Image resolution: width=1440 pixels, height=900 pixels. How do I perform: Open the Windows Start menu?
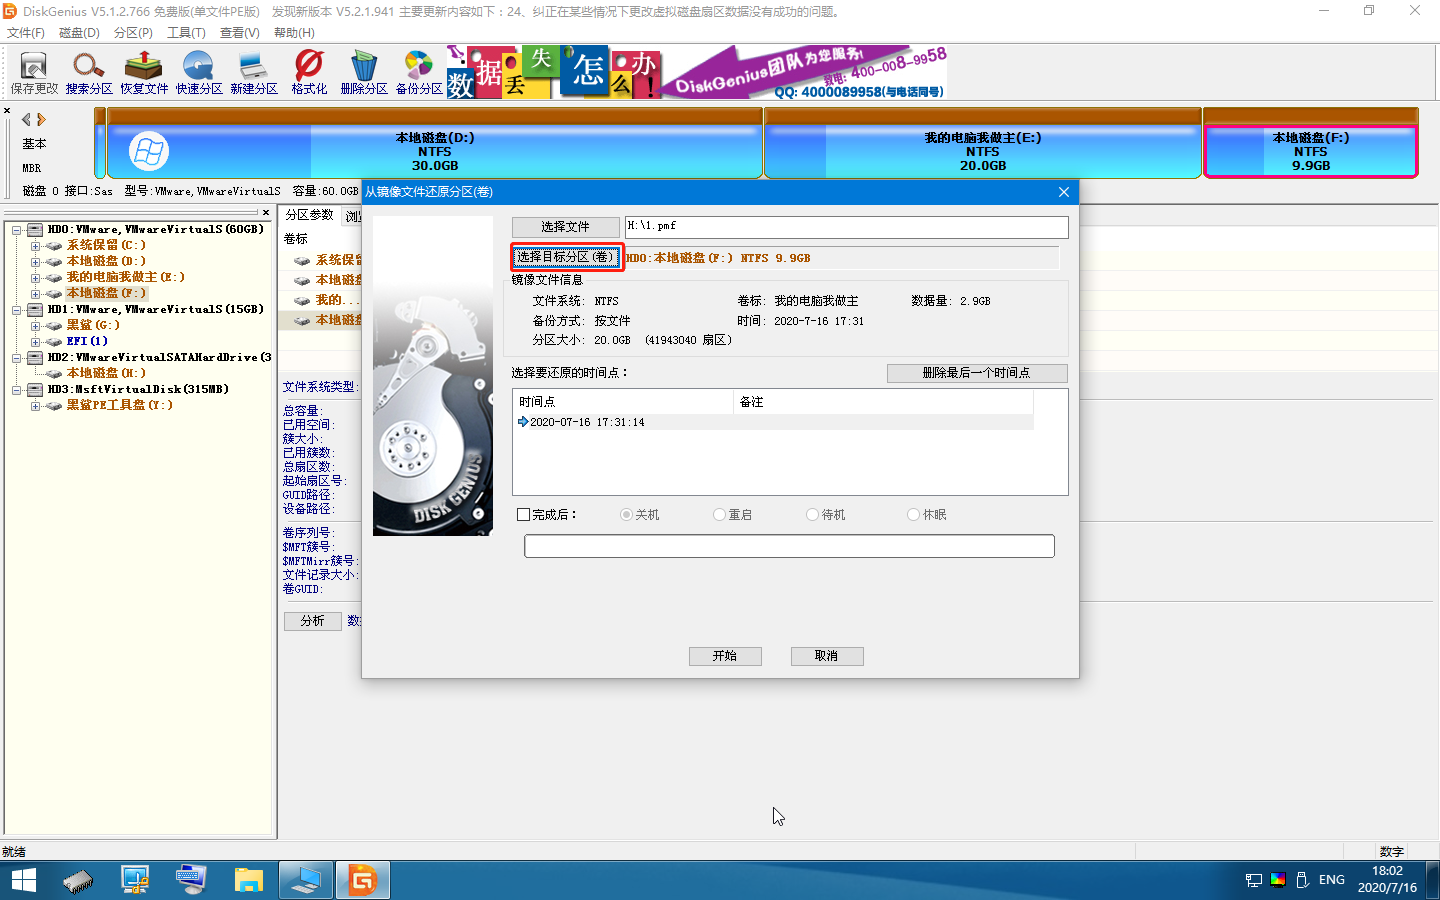point(23,880)
